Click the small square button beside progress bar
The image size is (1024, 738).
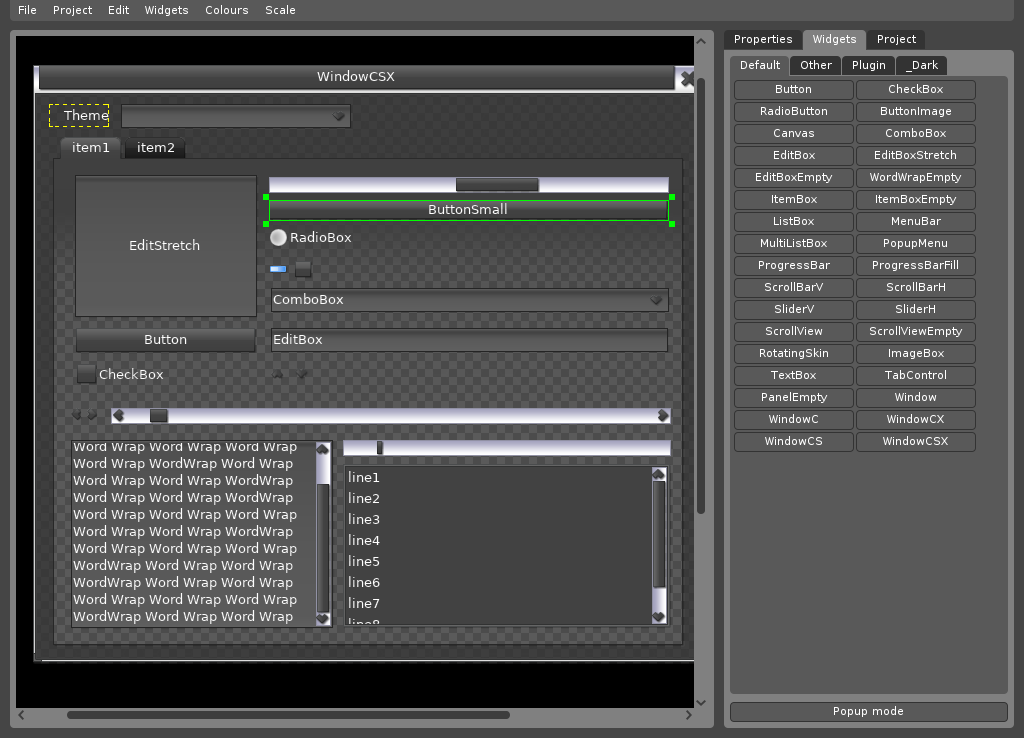(x=303, y=268)
